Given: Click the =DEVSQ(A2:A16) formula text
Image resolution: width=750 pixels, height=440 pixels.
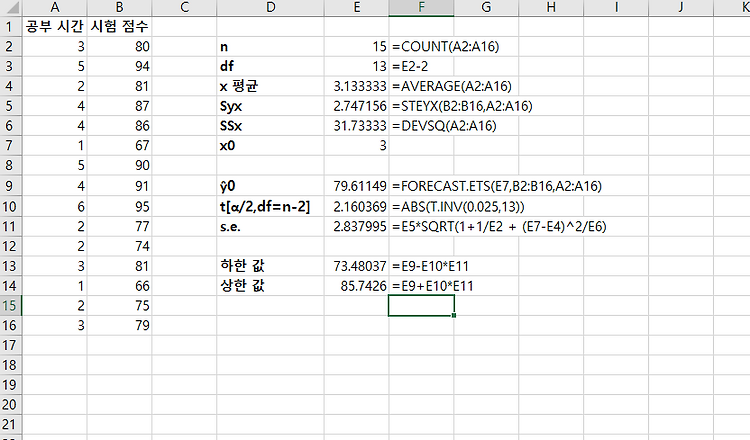Looking at the screenshot, I should point(444,126).
